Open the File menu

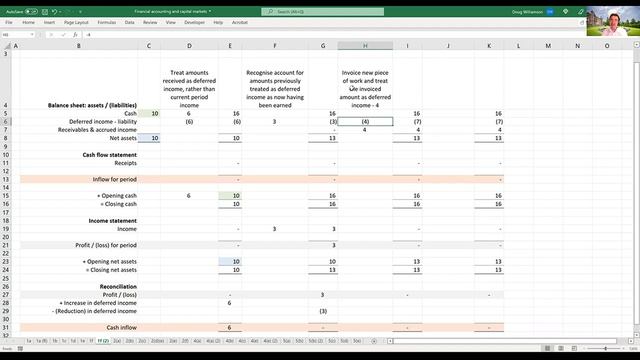(9, 22)
